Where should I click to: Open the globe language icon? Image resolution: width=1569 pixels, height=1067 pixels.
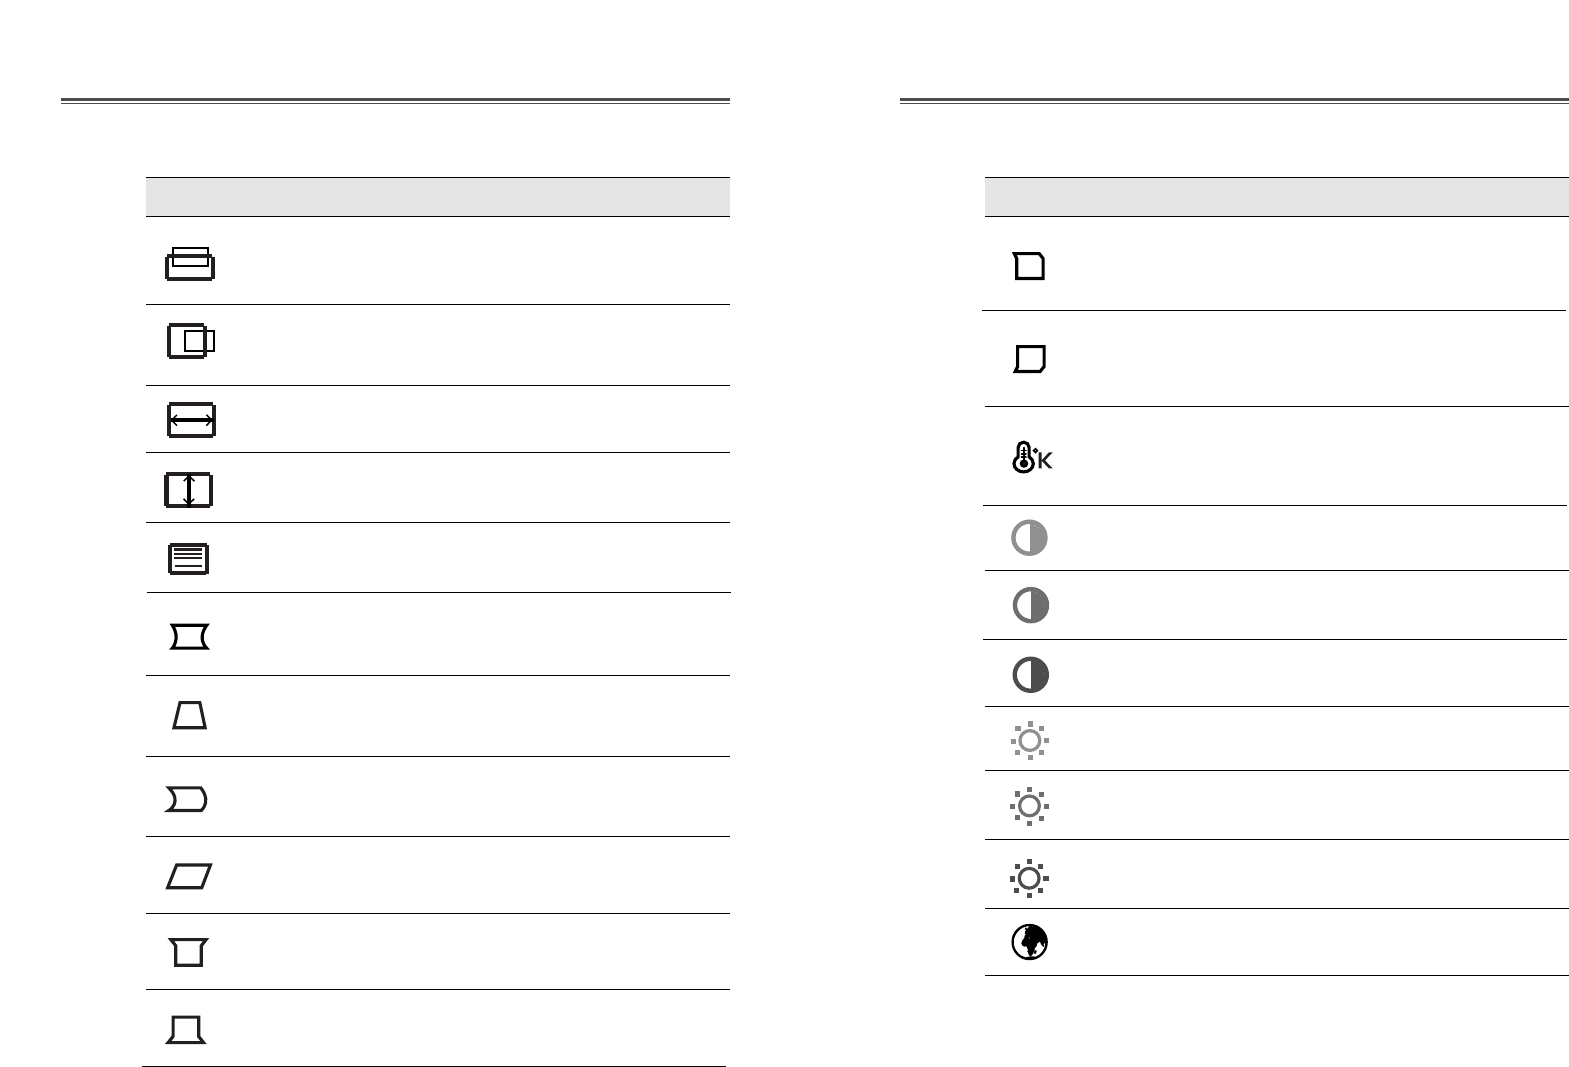pyautogui.click(x=1030, y=942)
